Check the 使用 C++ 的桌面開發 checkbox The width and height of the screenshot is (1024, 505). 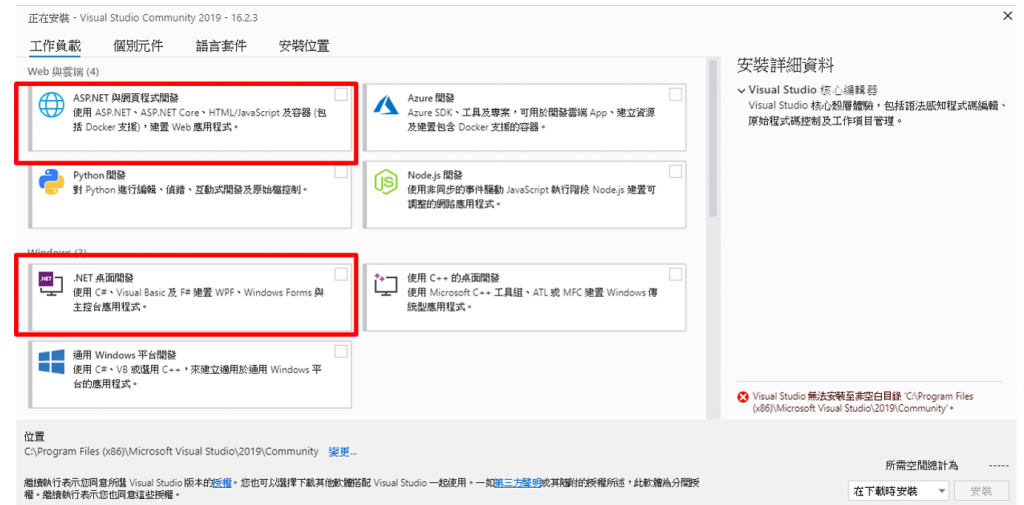click(675, 274)
